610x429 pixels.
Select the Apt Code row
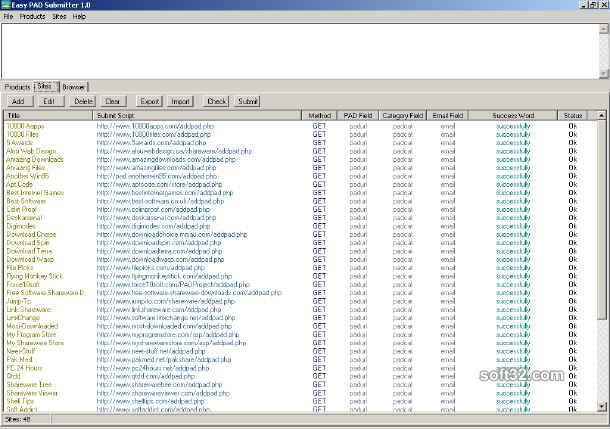(300, 184)
